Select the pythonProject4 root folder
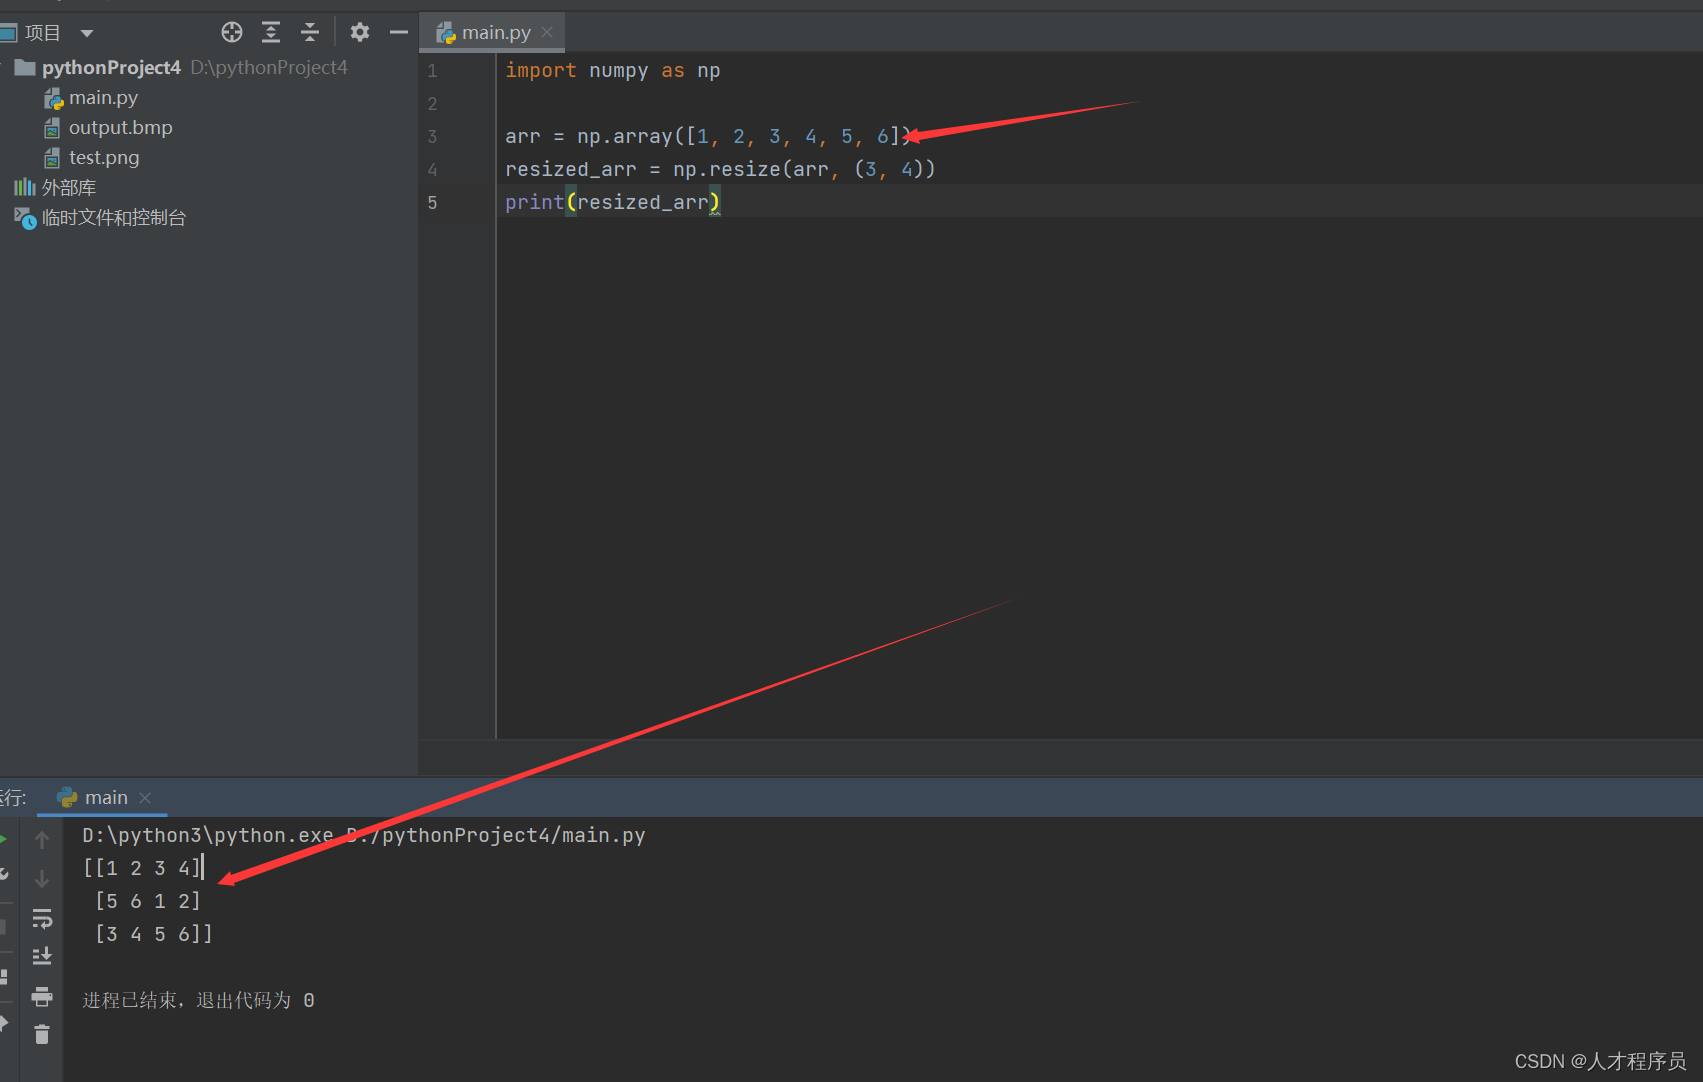The width and height of the screenshot is (1703, 1082). tap(111, 67)
